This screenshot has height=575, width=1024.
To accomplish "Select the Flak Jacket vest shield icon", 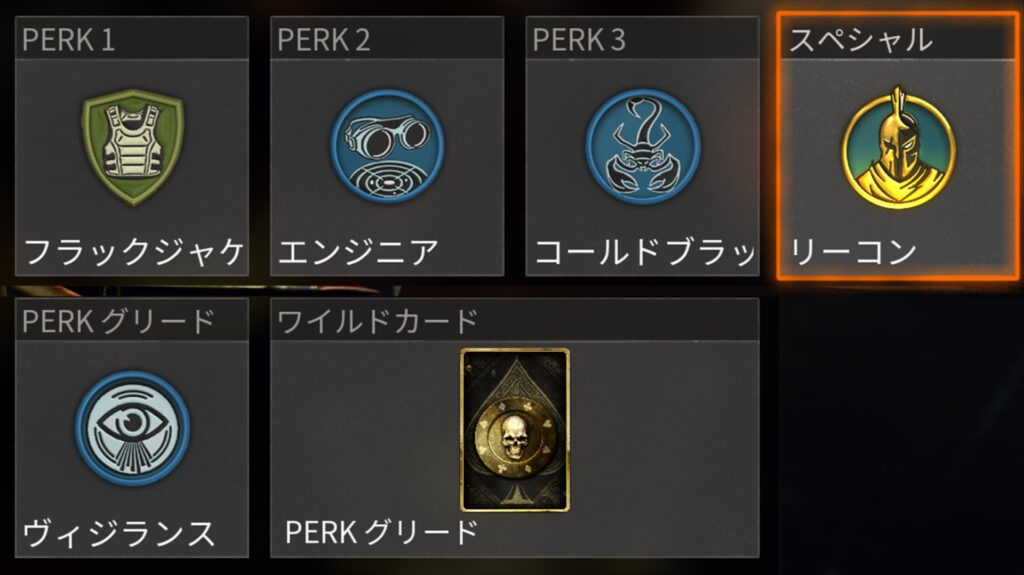I will coord(133,147).
